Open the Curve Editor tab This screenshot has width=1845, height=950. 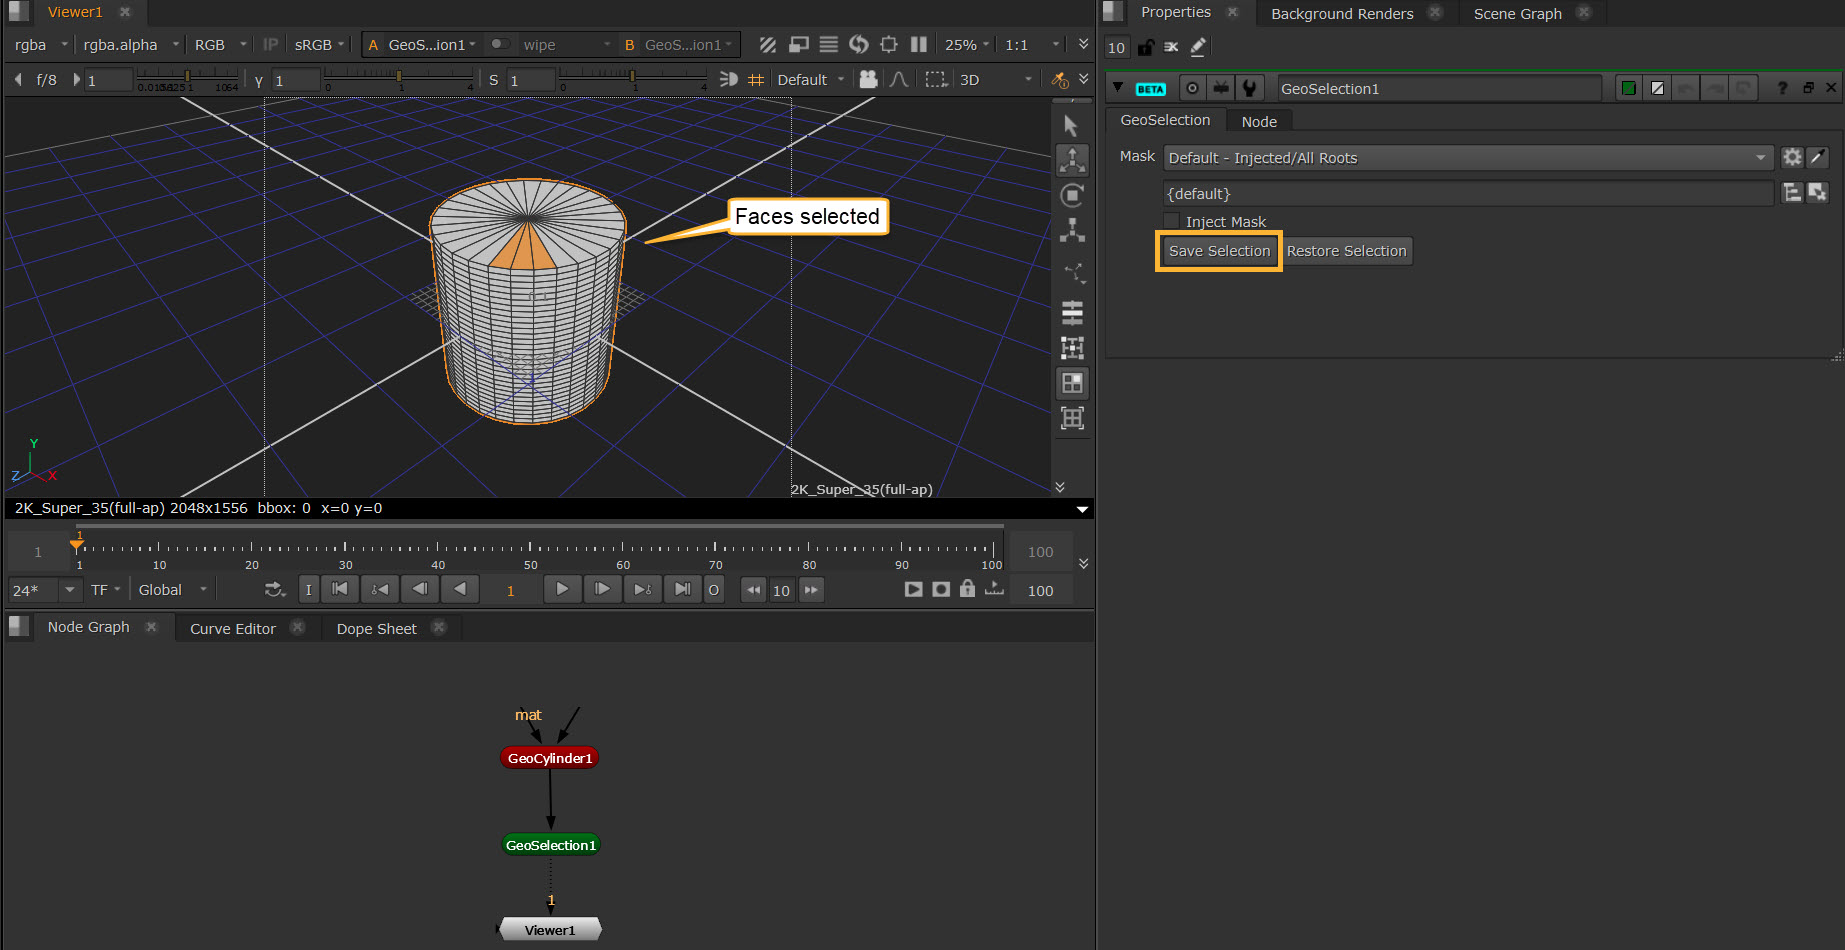click(232, 629)
